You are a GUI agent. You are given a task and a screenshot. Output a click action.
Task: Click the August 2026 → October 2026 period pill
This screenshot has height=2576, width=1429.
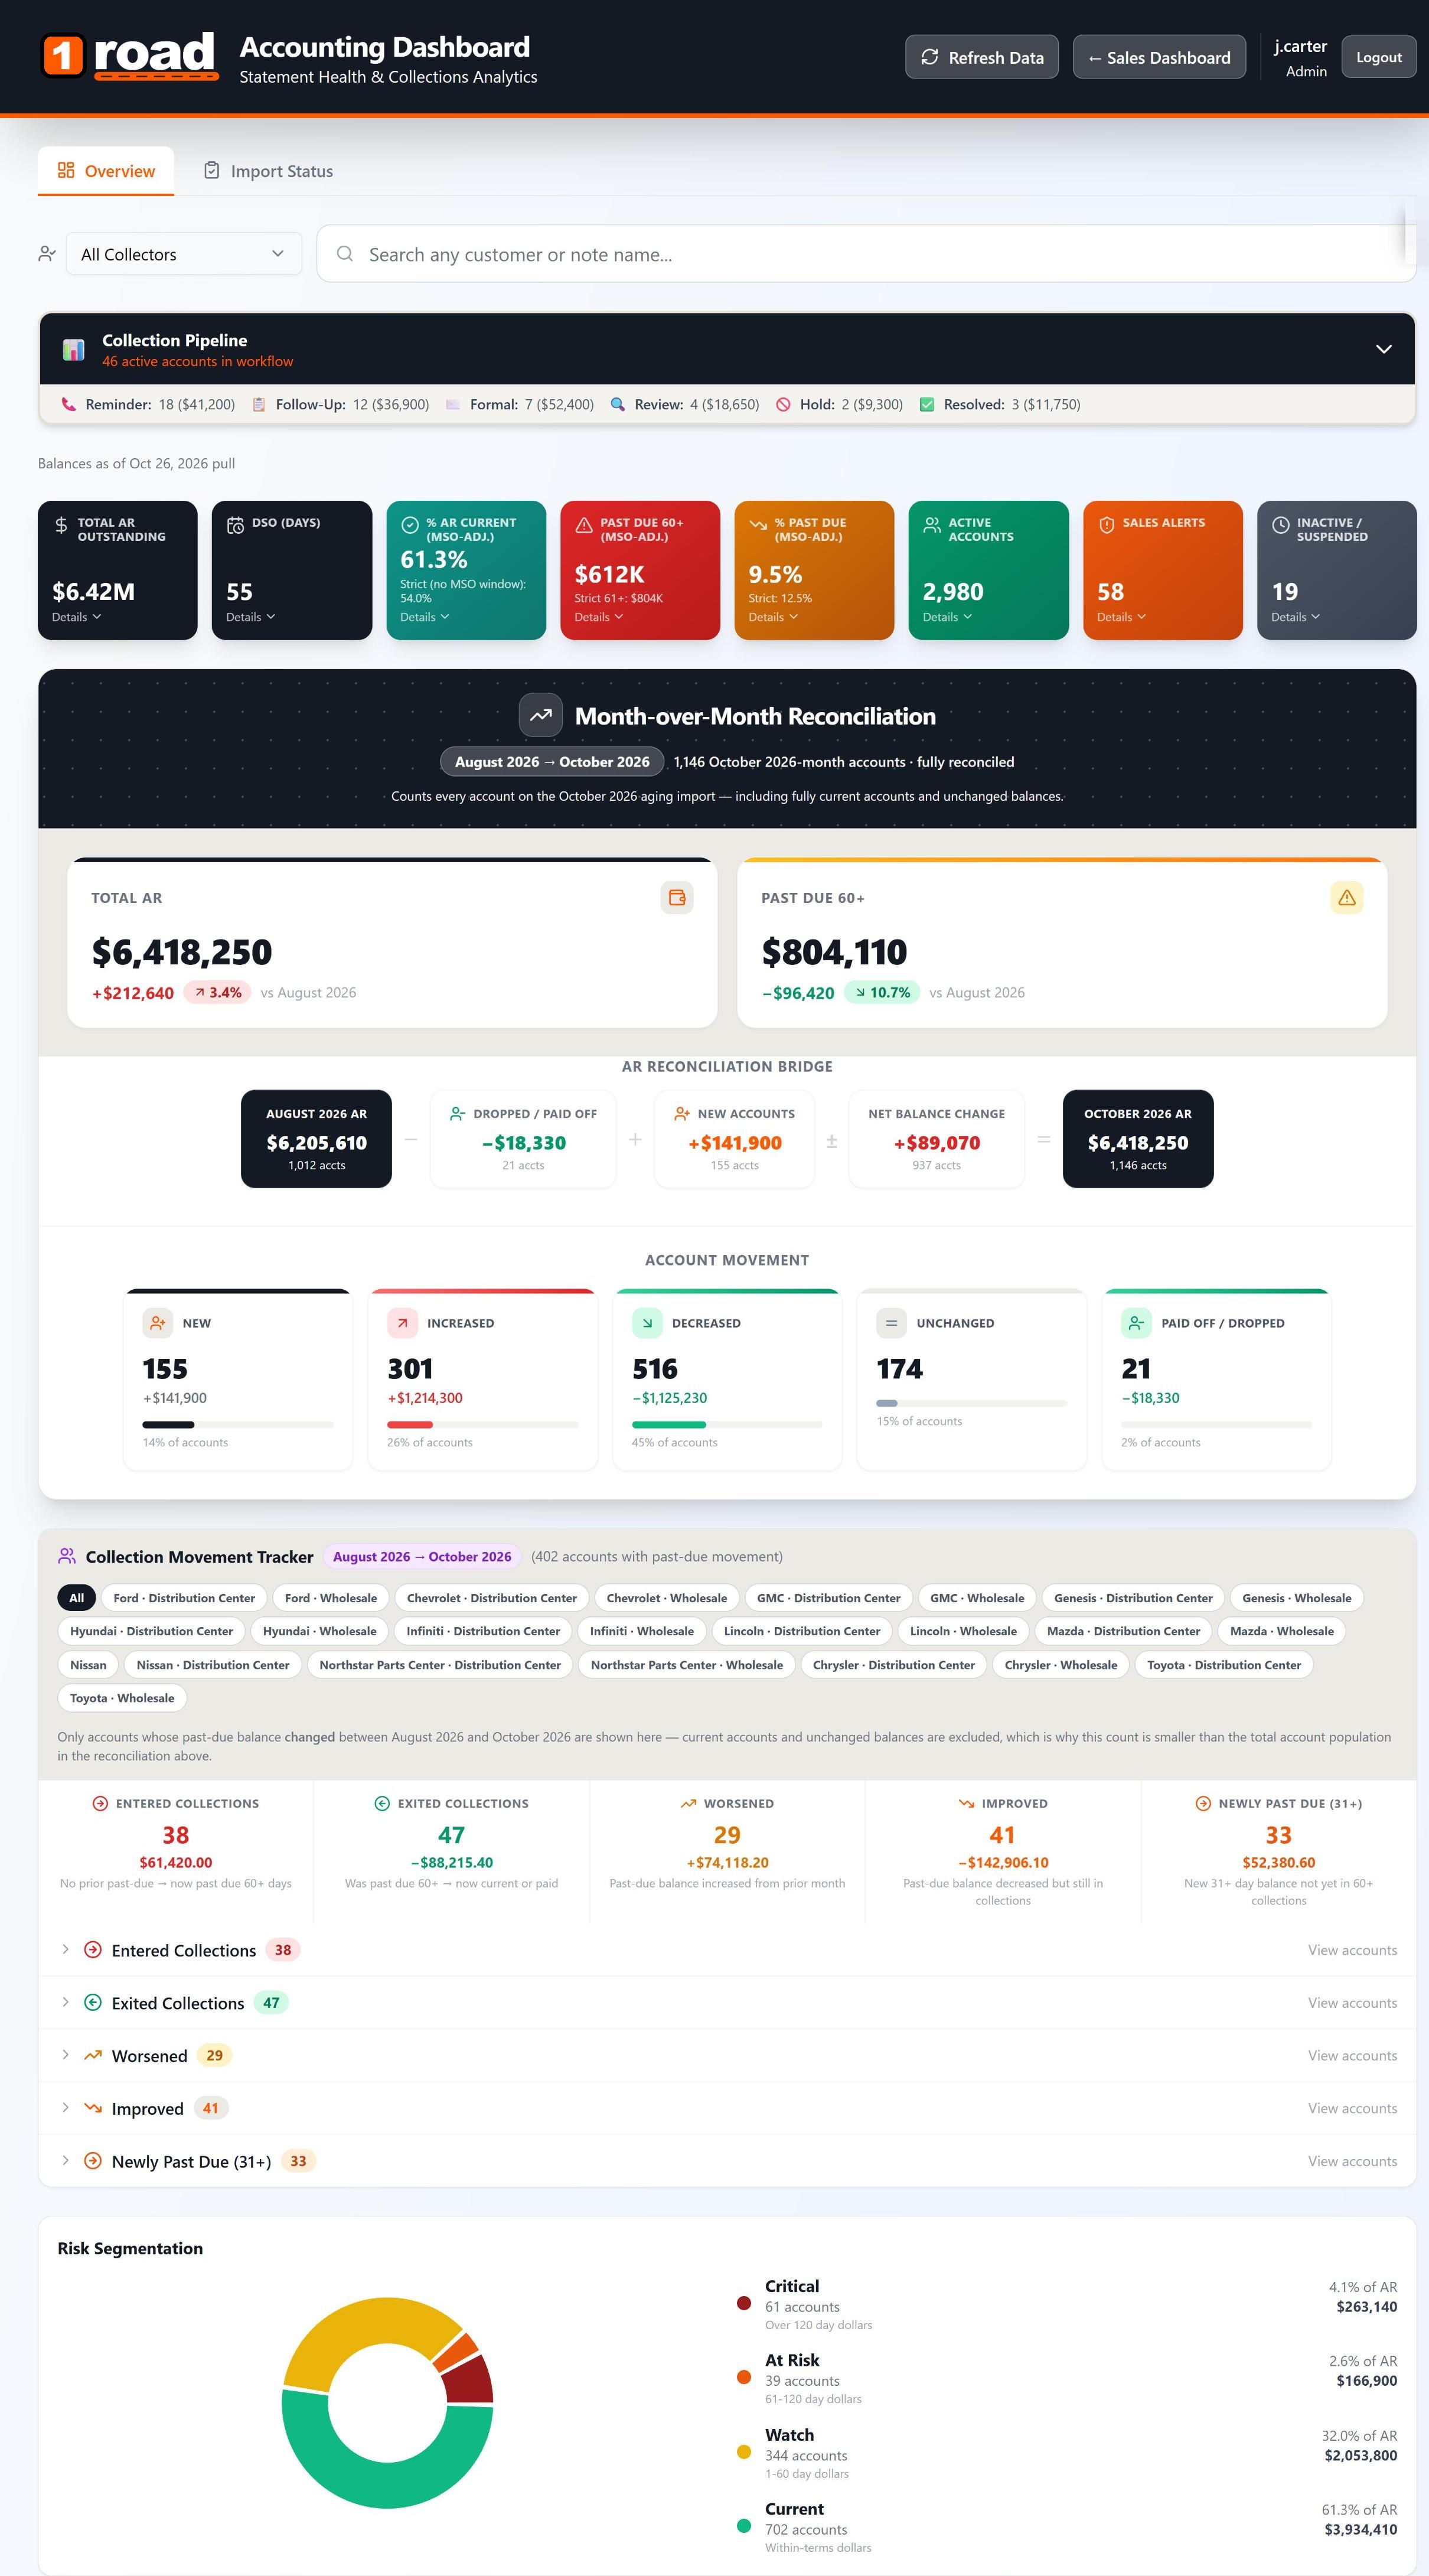[x=552, y=761]
